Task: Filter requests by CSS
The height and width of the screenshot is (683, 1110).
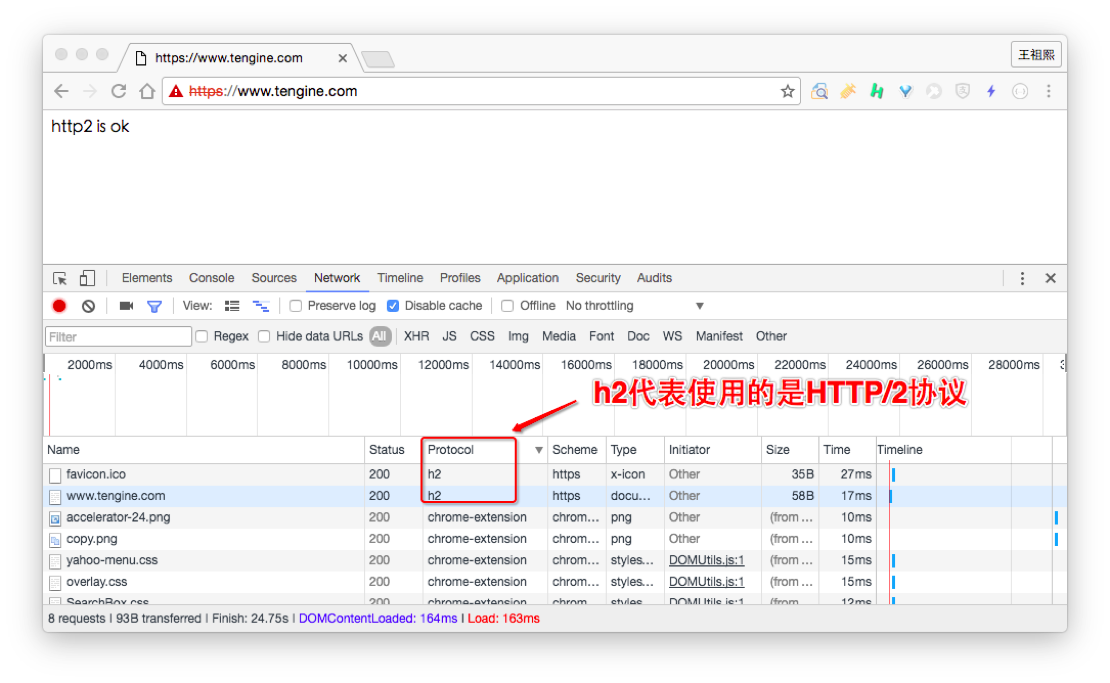Action: tap(482, 336)
